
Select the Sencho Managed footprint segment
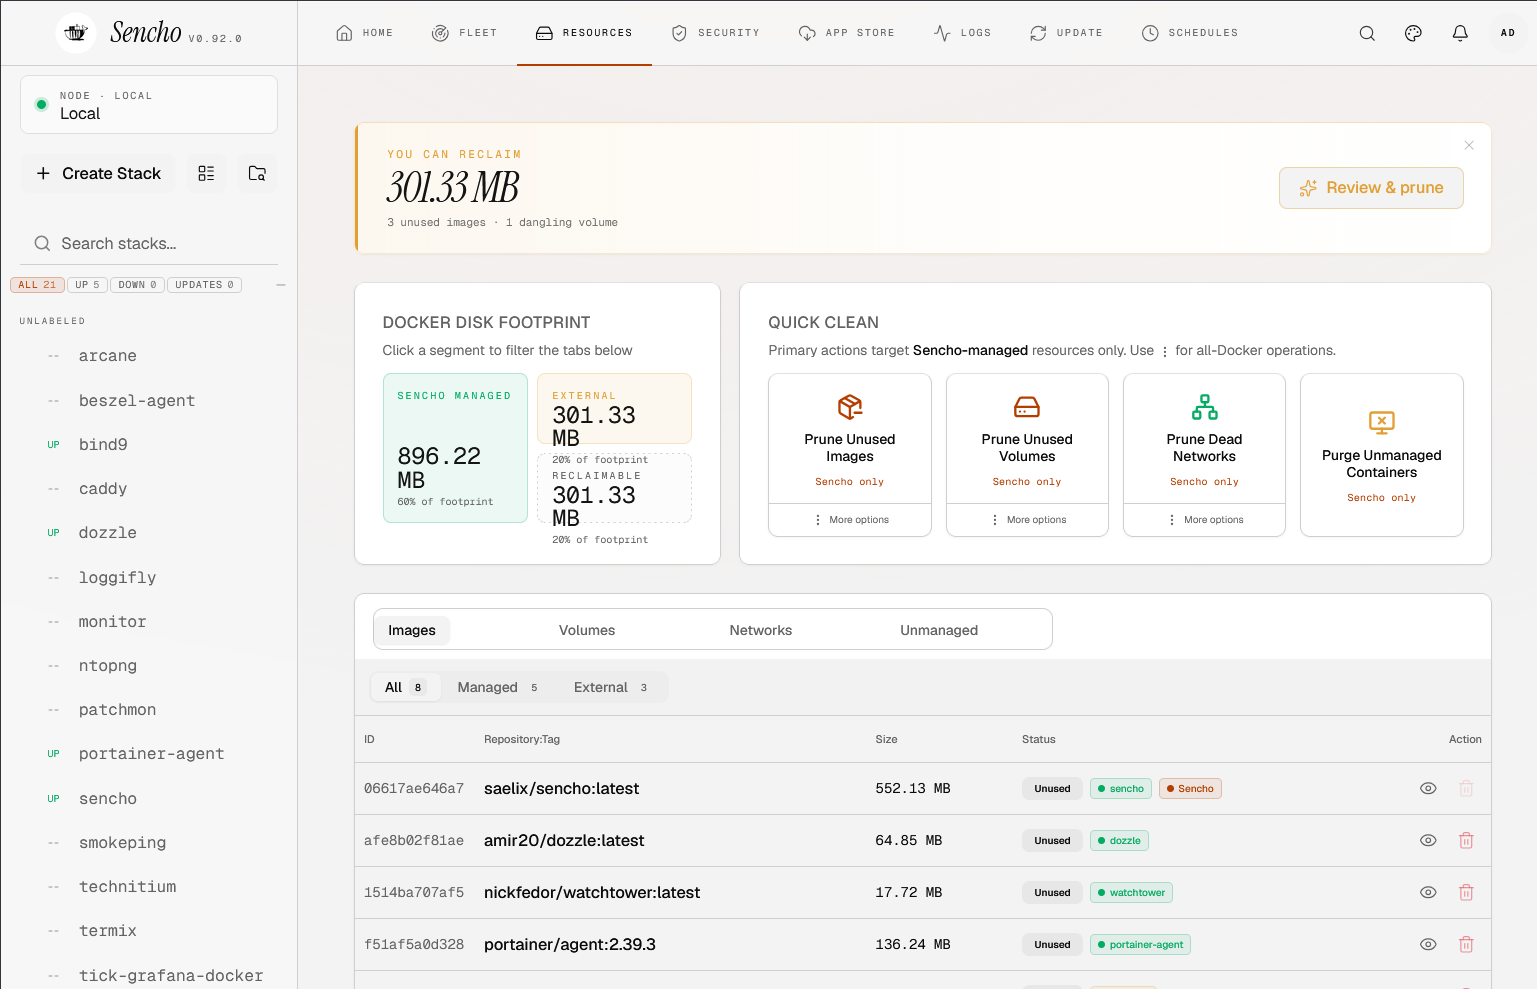click(x=455, y=448)
